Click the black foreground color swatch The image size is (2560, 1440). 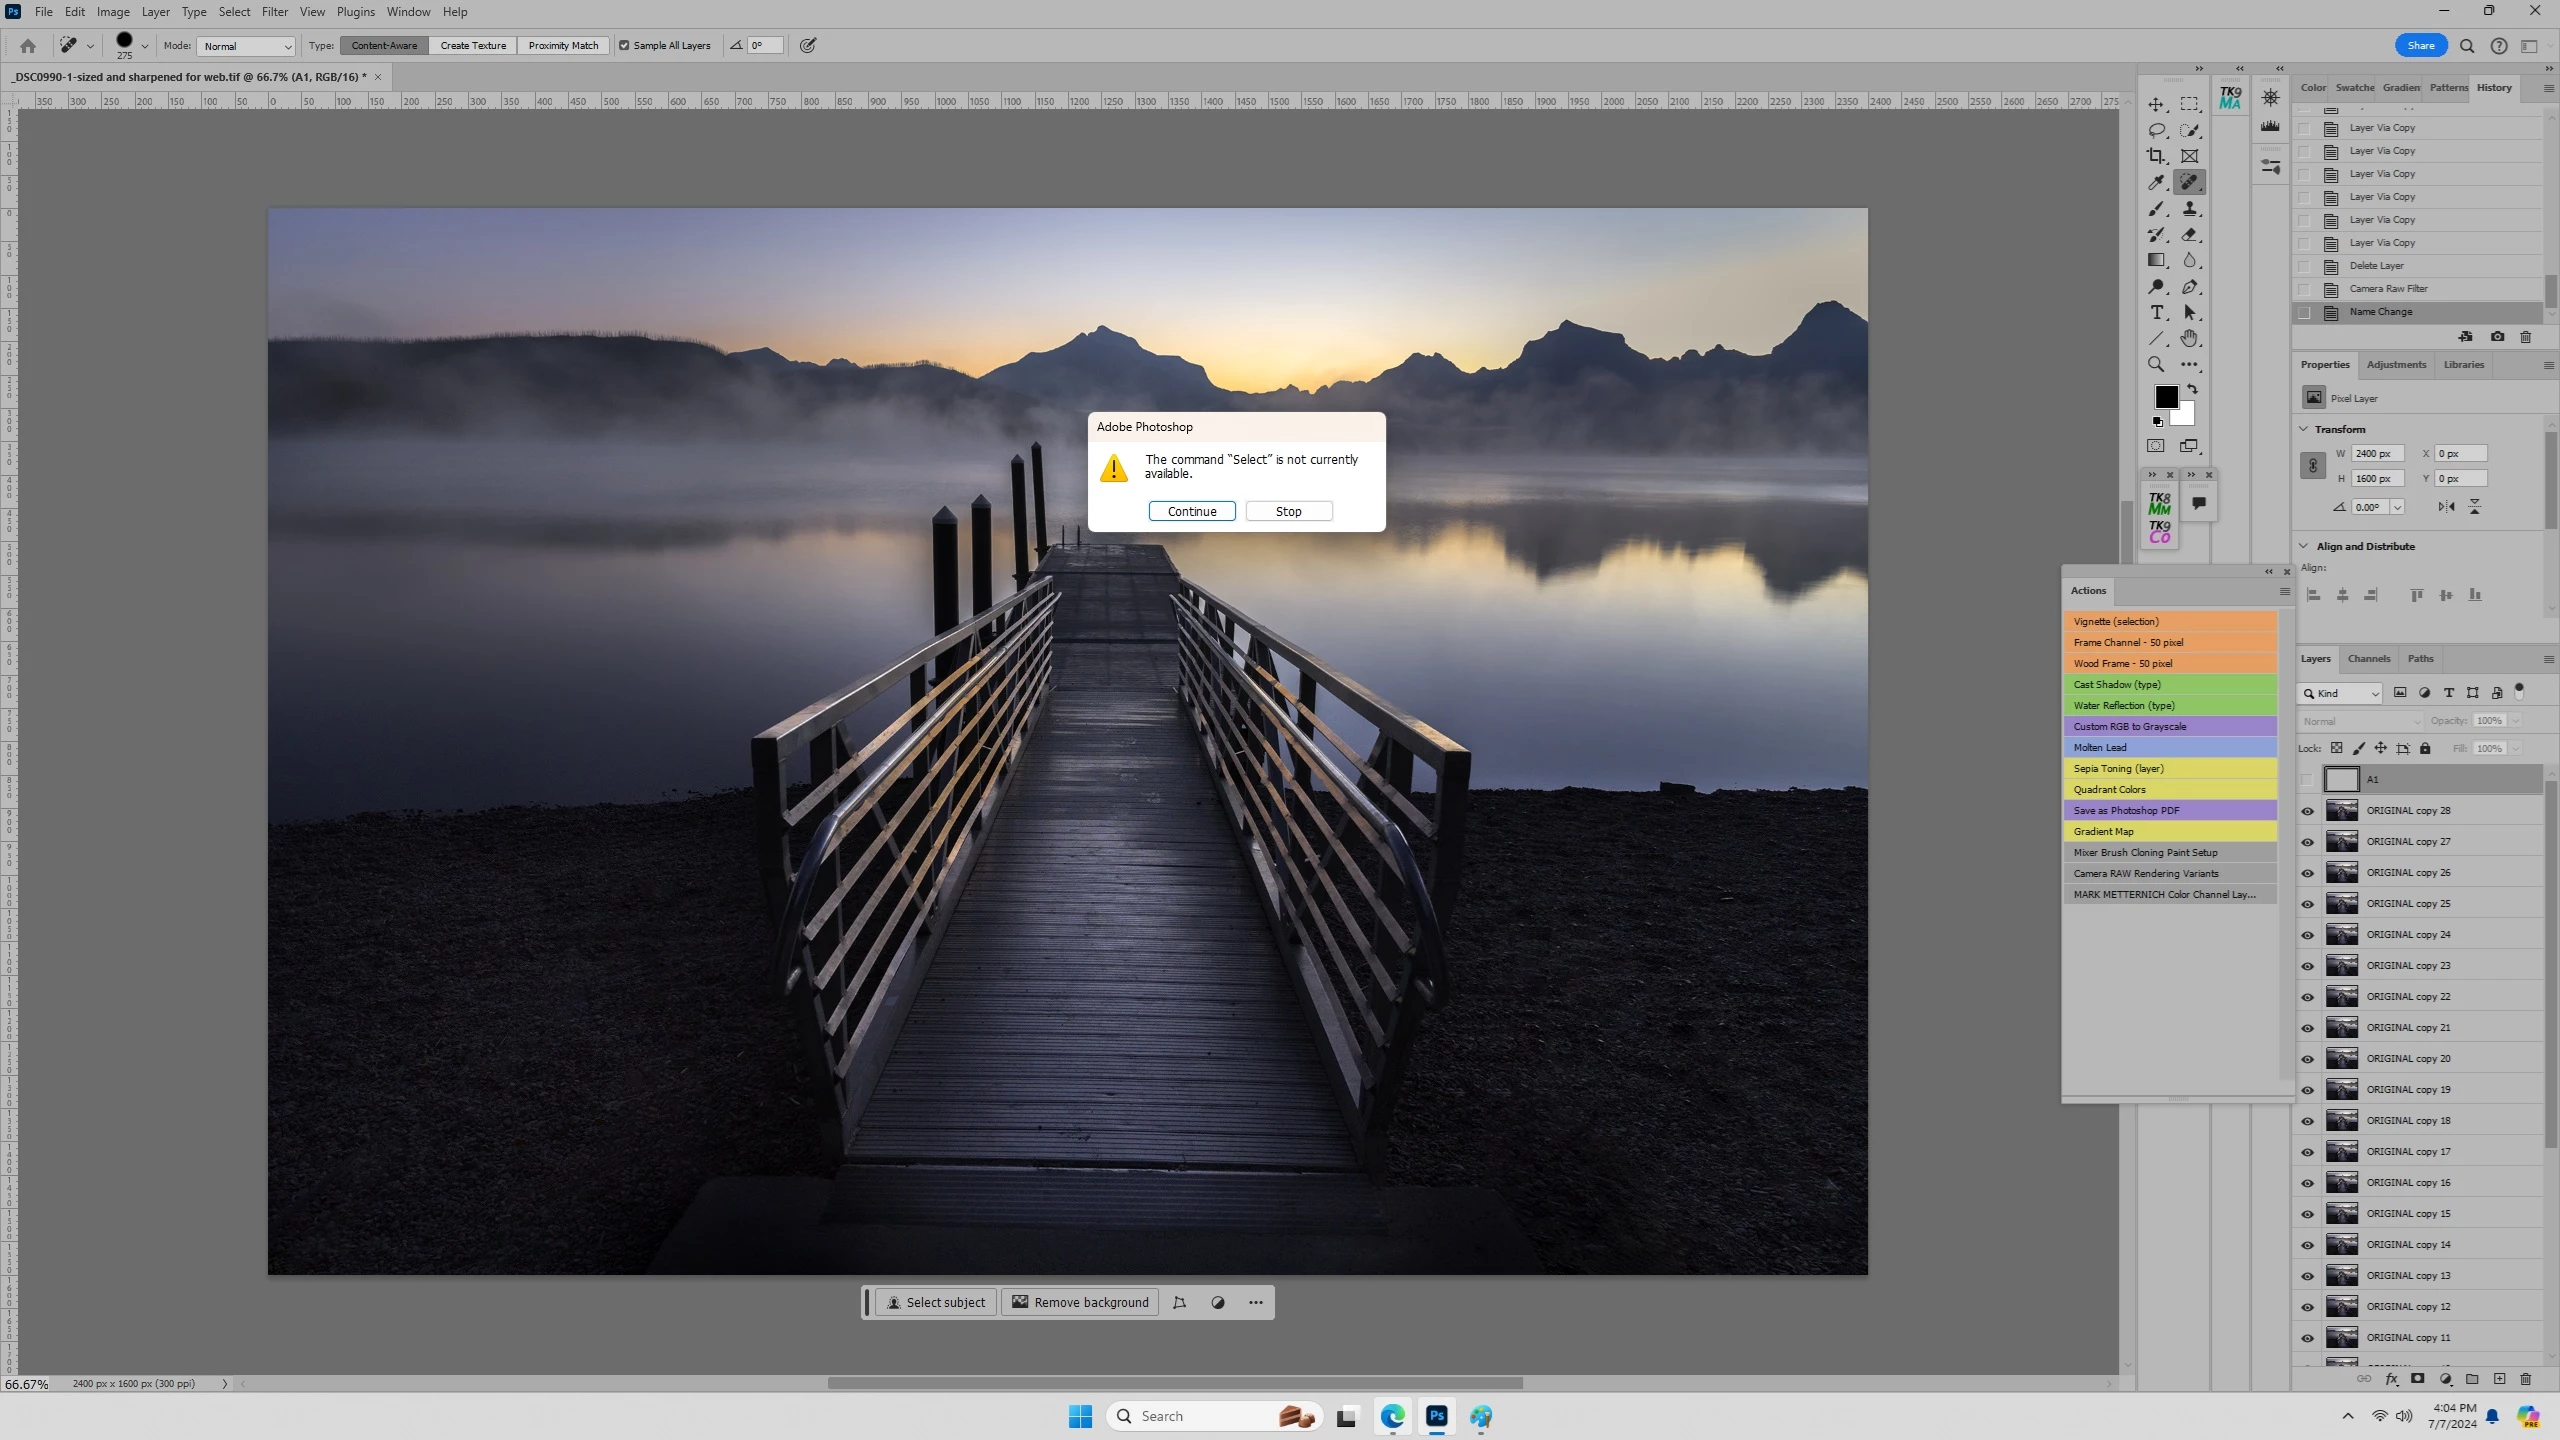2165,396
